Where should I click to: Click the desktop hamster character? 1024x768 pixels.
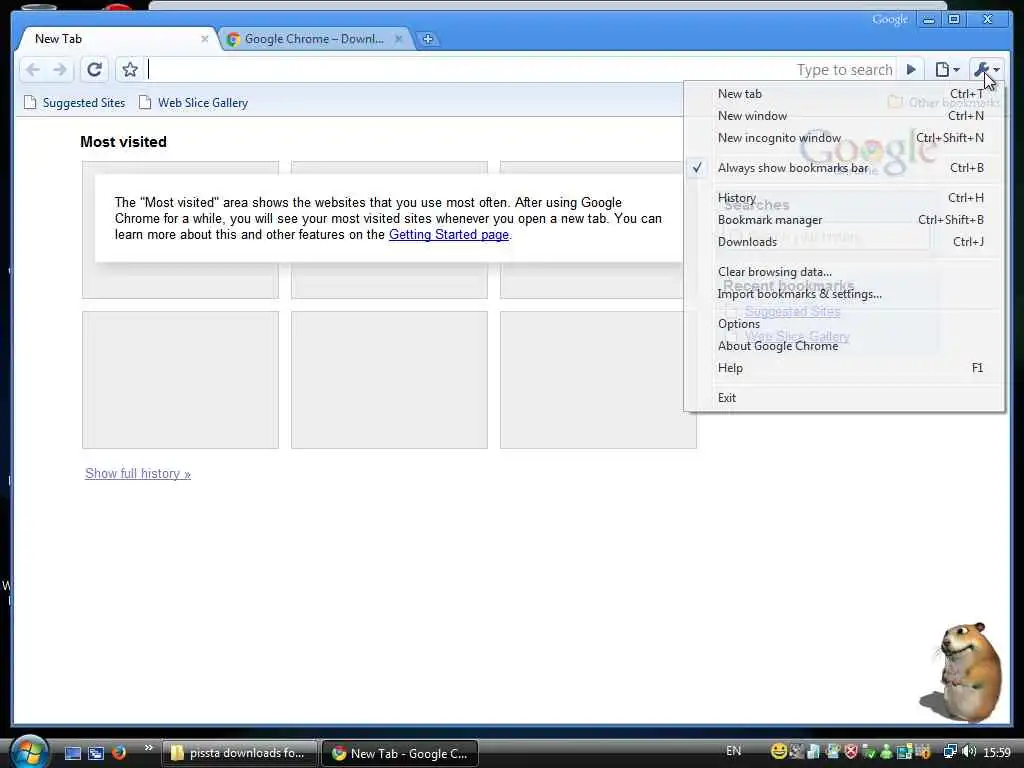point(963,672)
